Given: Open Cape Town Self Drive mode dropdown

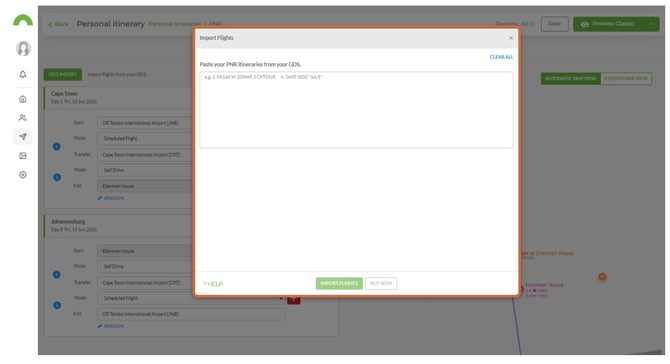Looking at the screenshot, I should 144,170.
